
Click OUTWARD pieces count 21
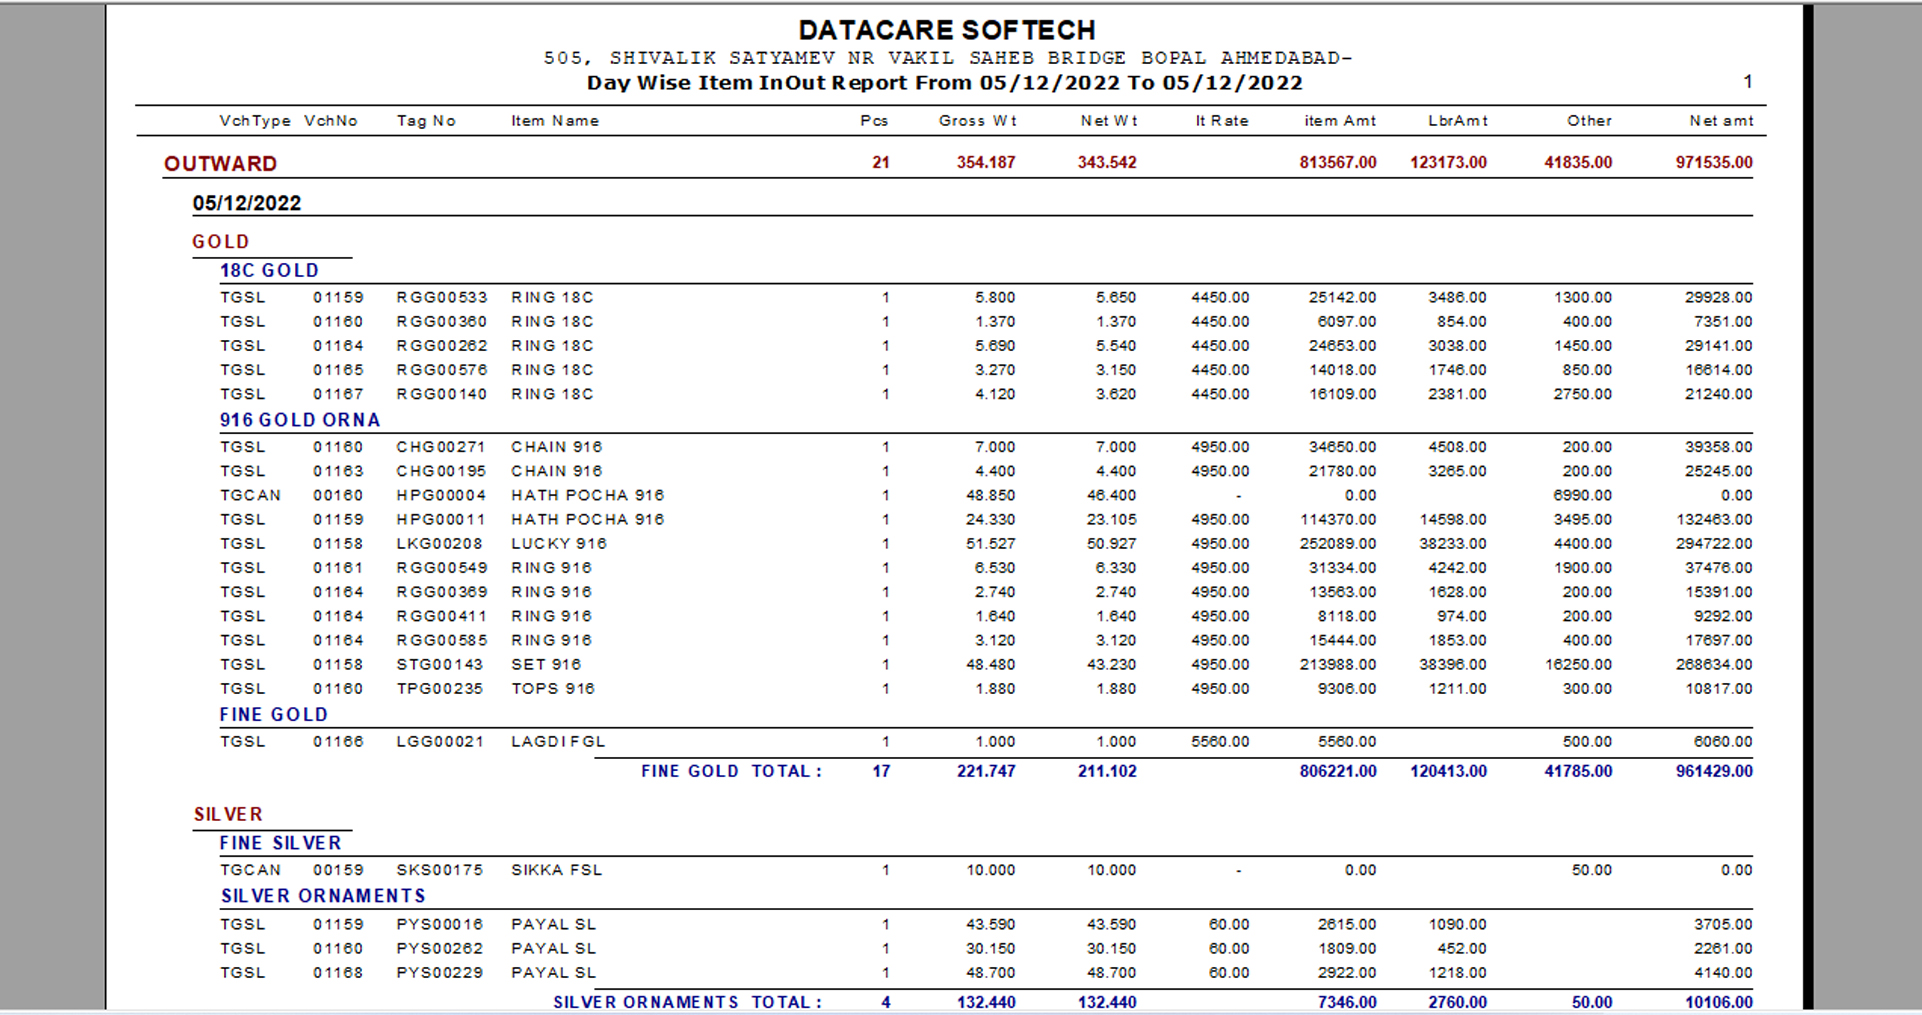(881, 162)
